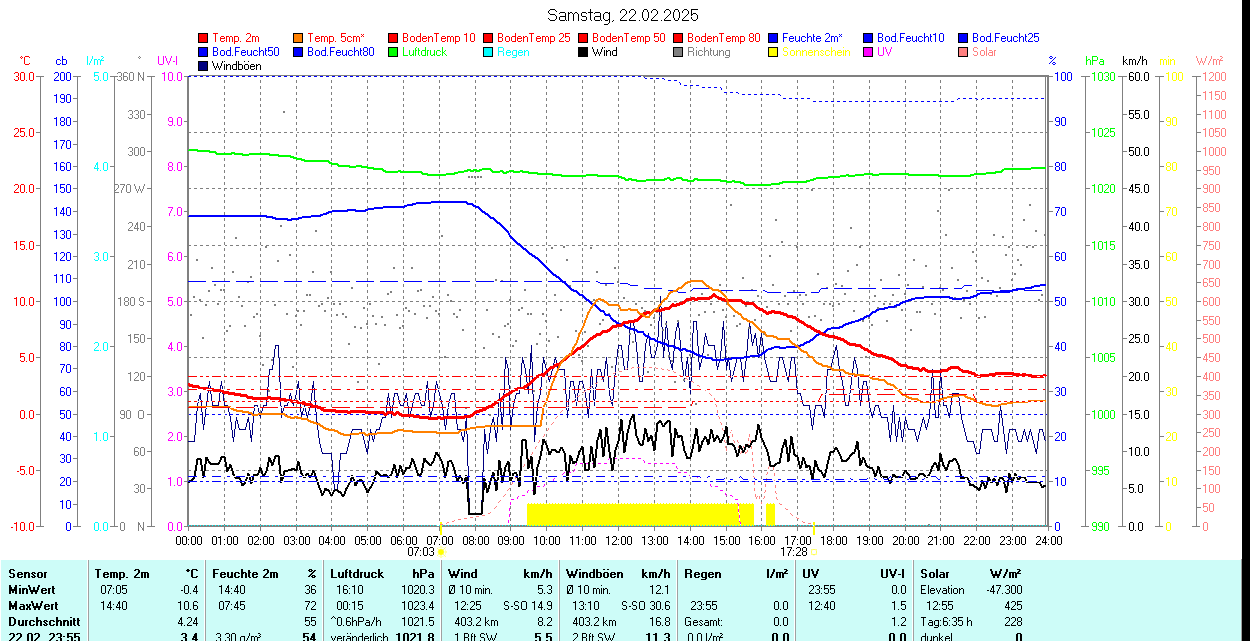Click the 12:00 label on time axis
1250x641 pixels.
pos(618,540)
